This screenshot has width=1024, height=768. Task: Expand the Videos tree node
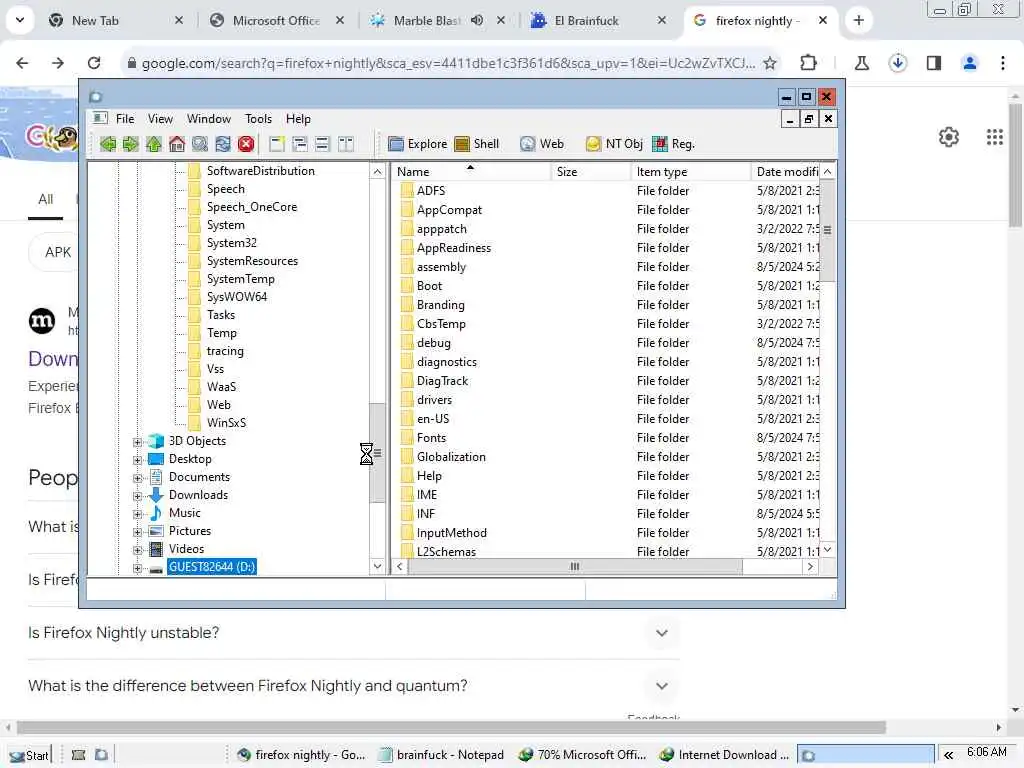pyautogui.click(x=137, y=550)
